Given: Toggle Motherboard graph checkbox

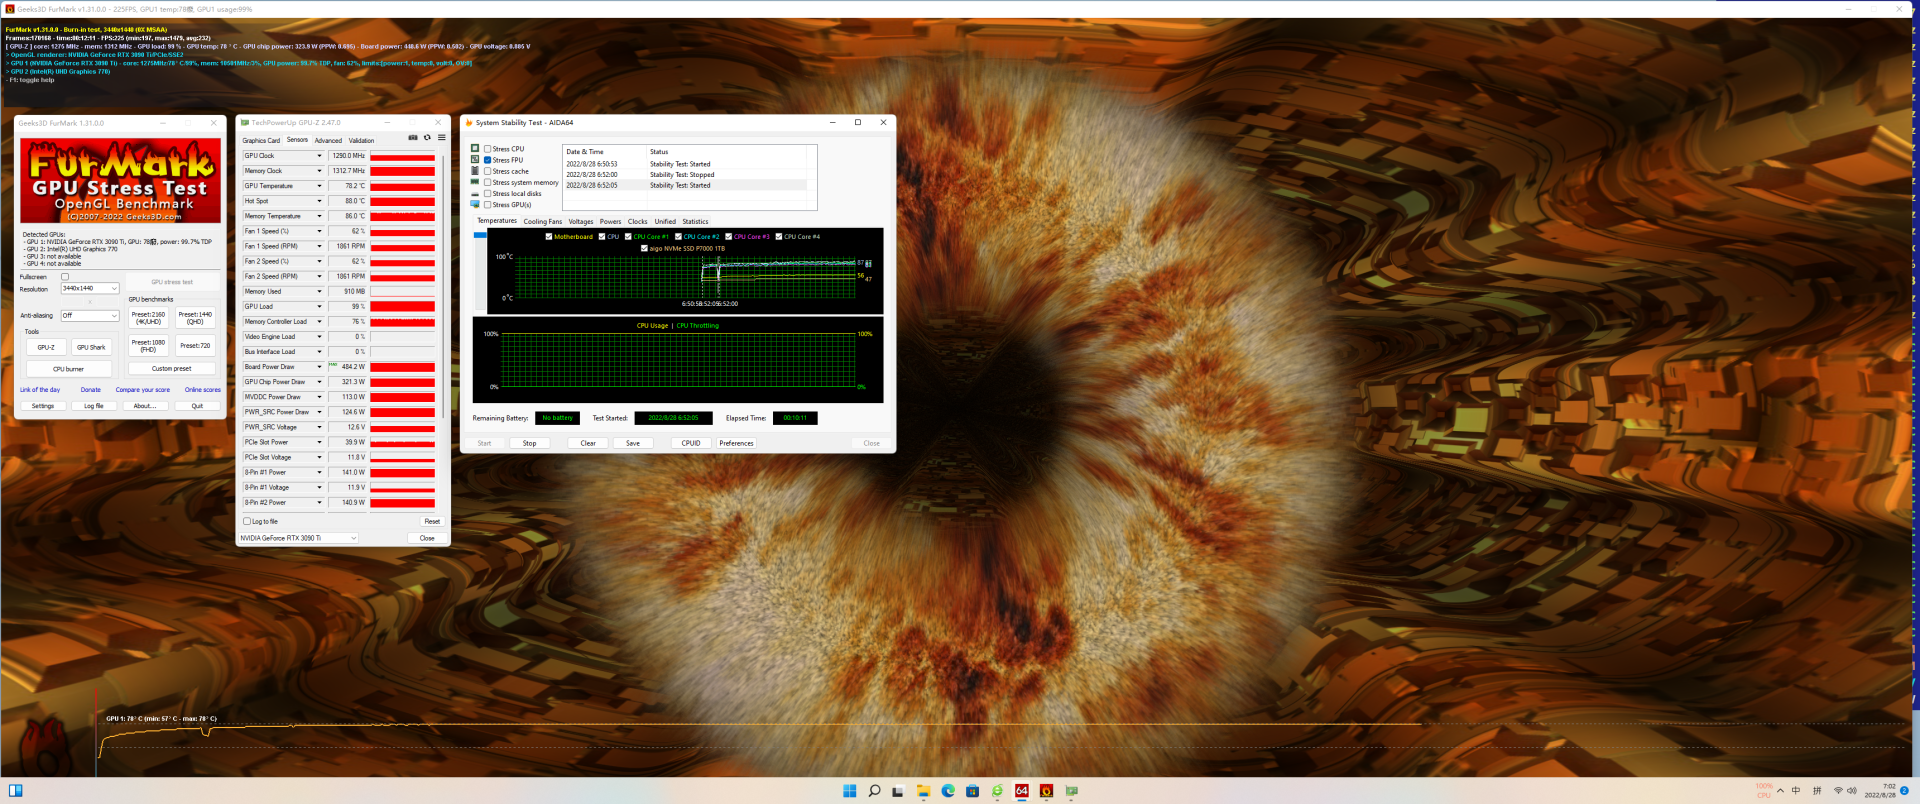Looking at the screenshot, I should click(549, 237).
